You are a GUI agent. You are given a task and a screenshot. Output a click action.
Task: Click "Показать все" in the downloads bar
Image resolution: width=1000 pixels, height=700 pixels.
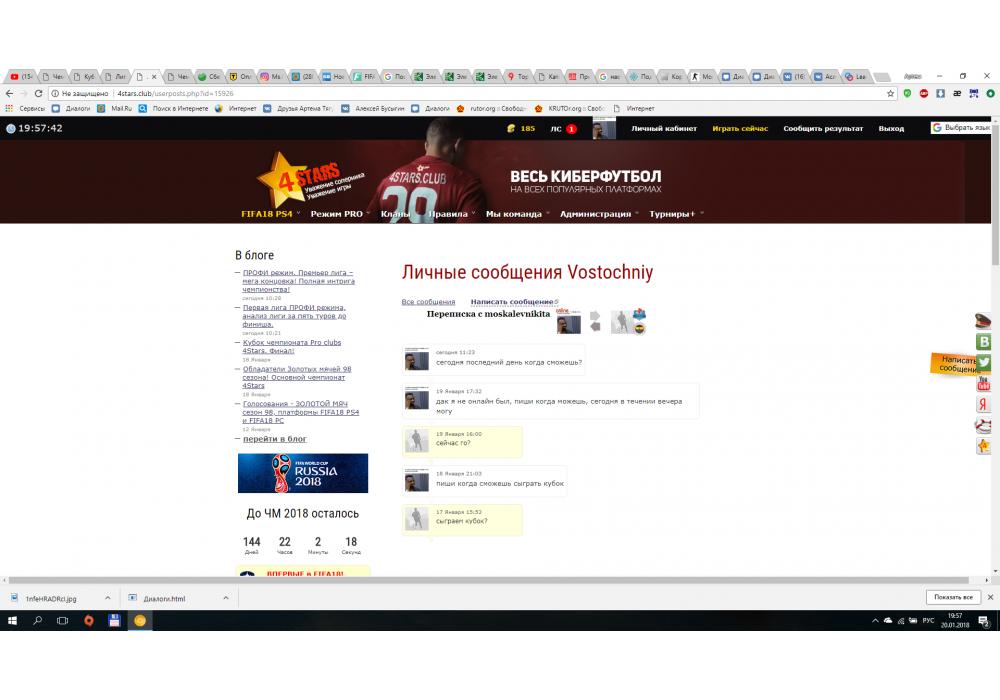(953, 597)
